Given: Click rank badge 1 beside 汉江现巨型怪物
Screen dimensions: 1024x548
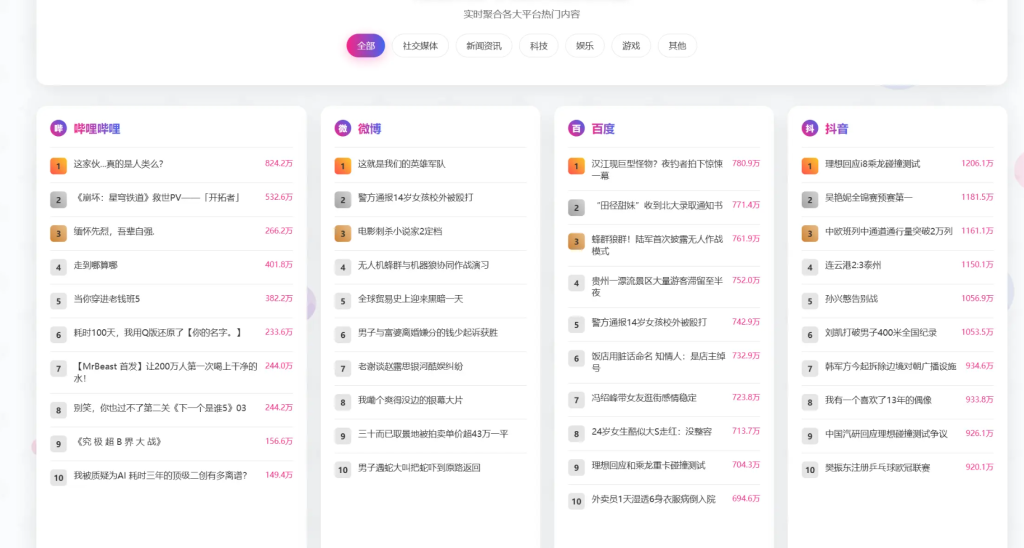Looking at the screenshot, I should tap(576, 167).
